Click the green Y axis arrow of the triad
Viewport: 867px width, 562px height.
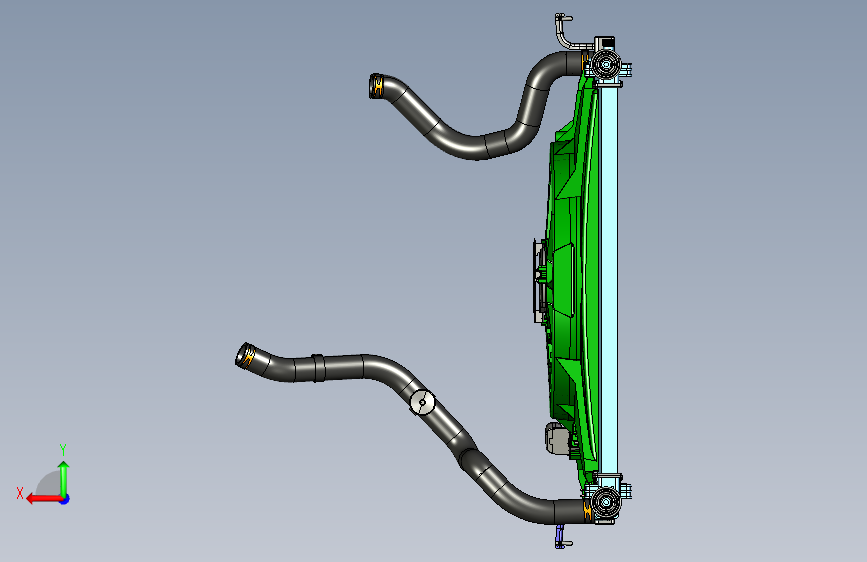64,477
